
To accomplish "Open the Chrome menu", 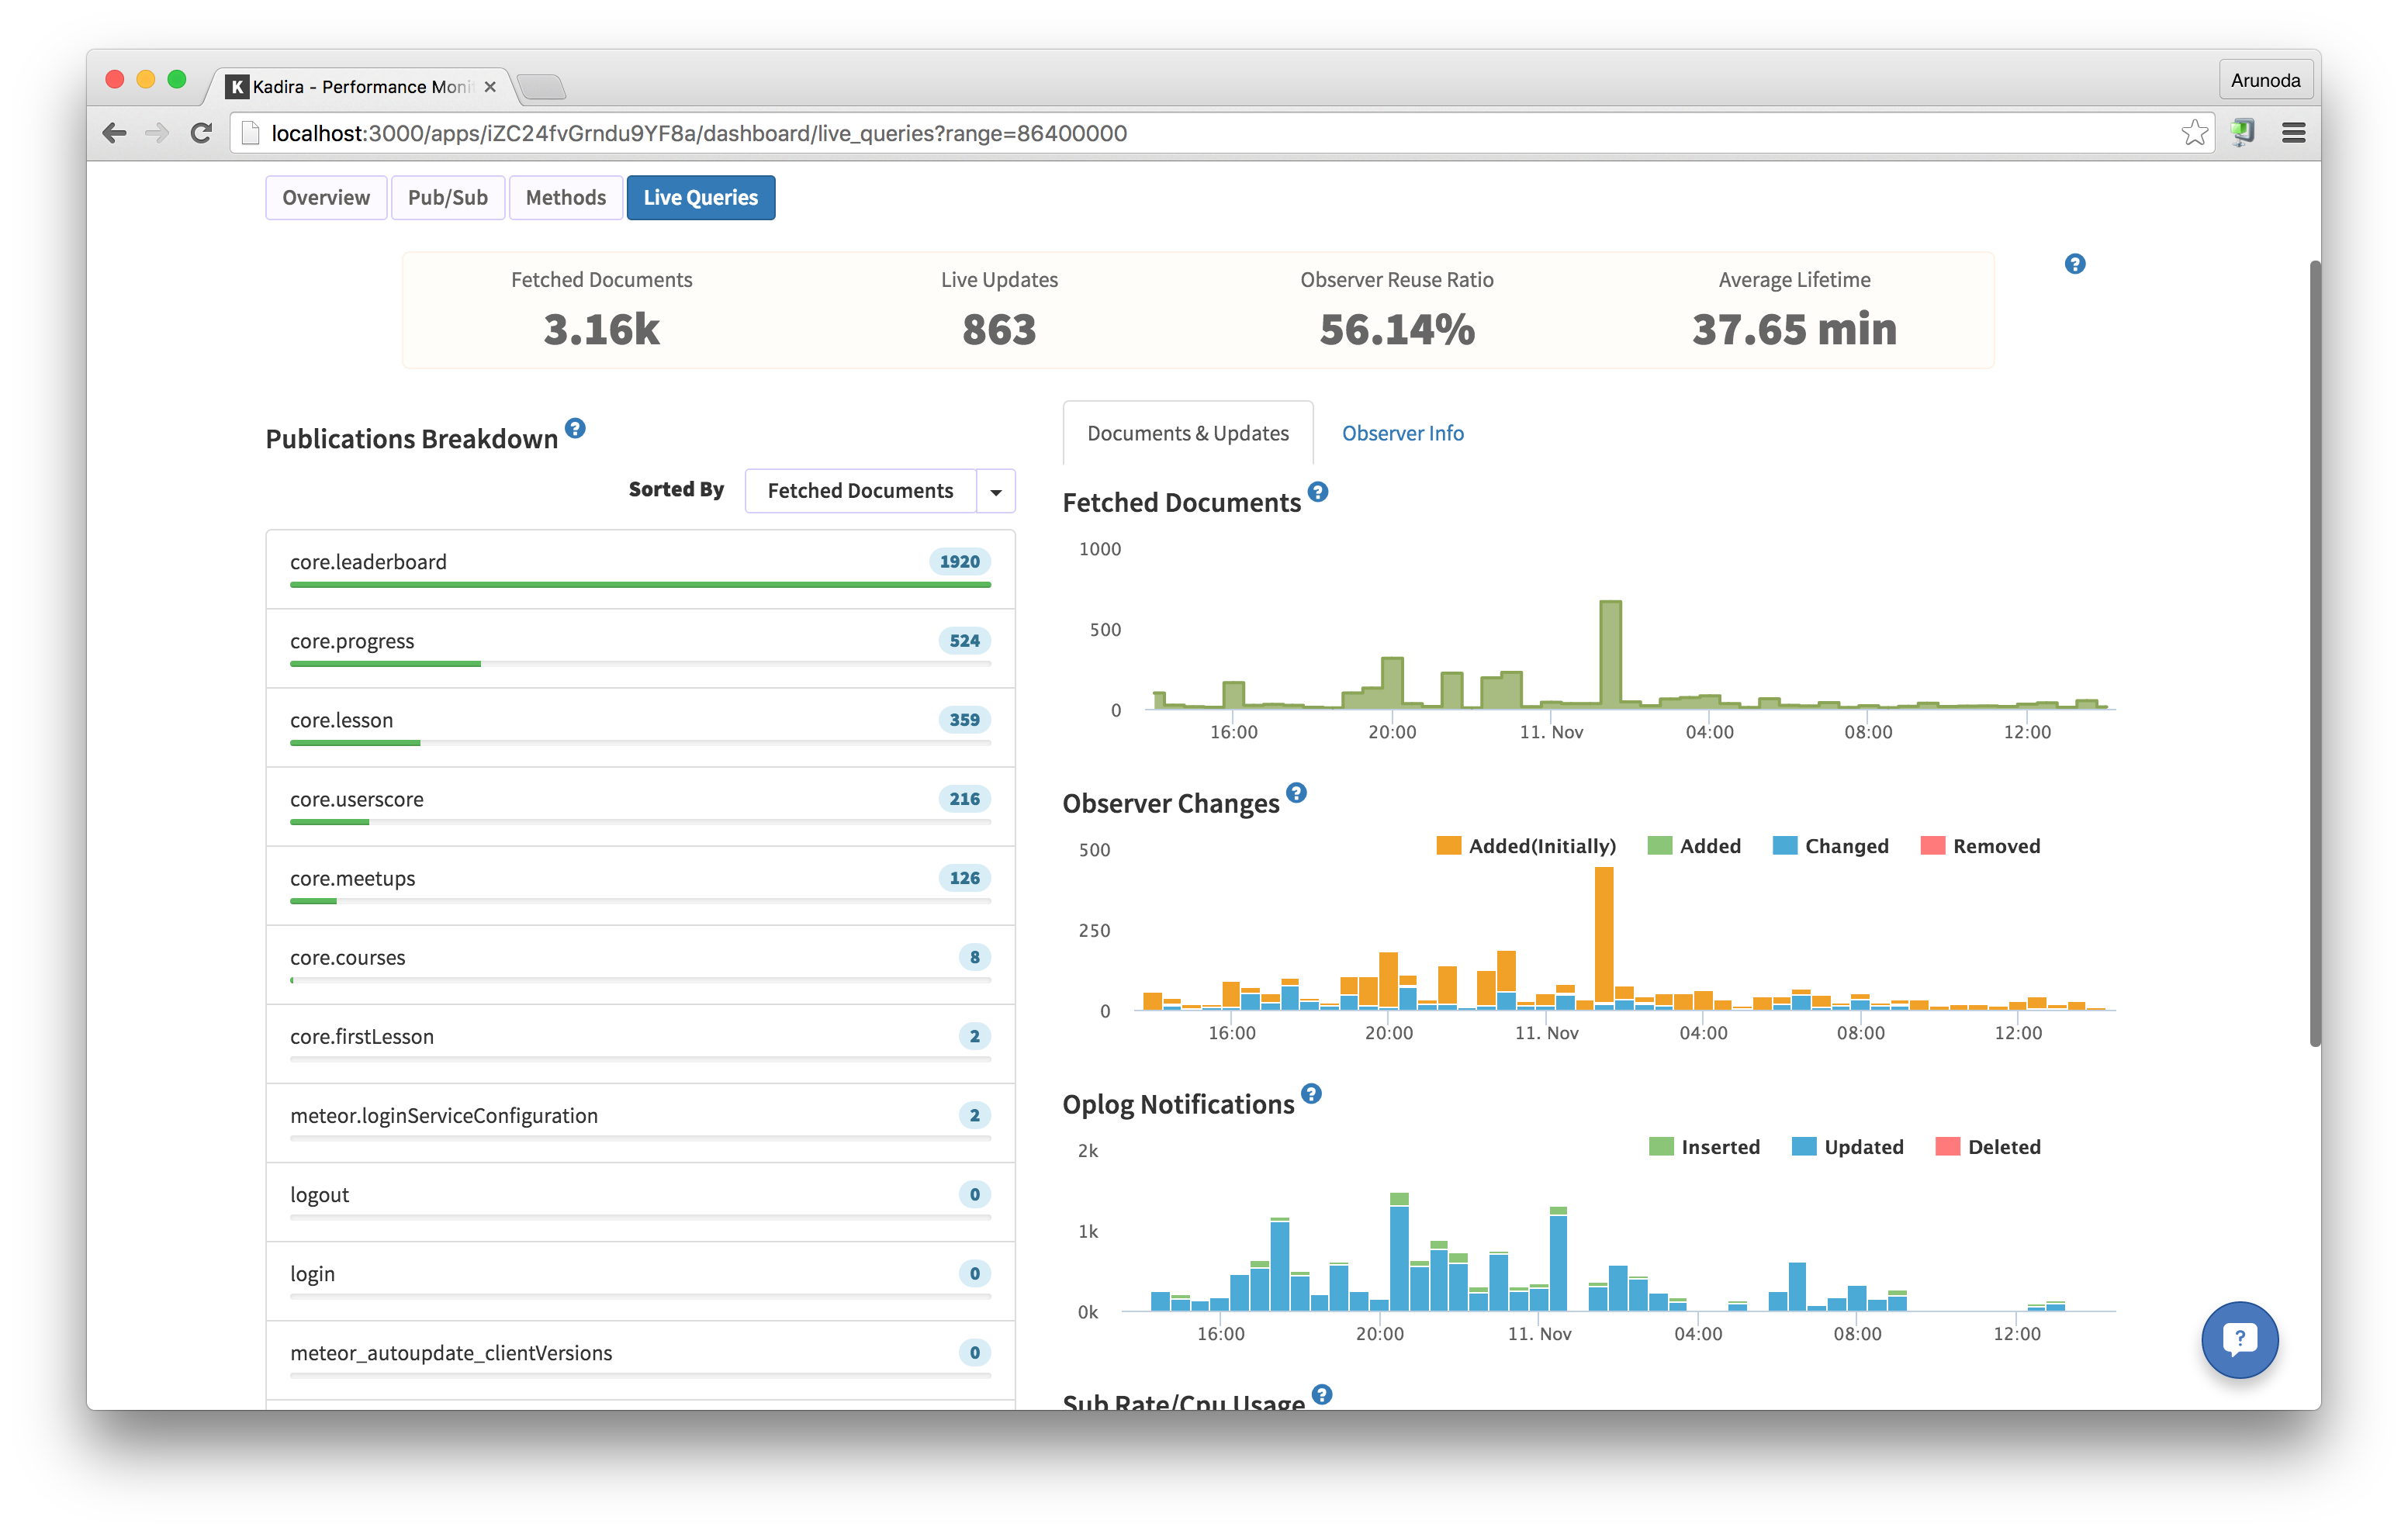I will [2294, 132].
